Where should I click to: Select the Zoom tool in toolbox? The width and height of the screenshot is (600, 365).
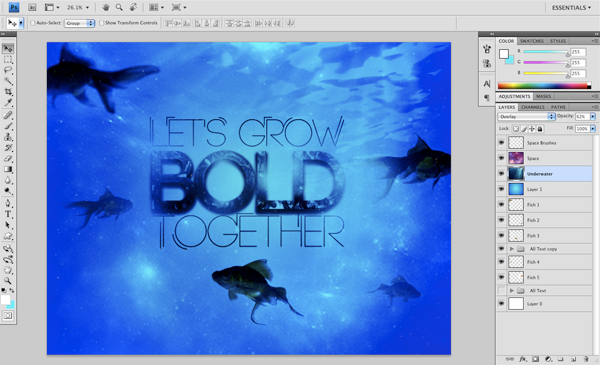click(x=8, y=281)
